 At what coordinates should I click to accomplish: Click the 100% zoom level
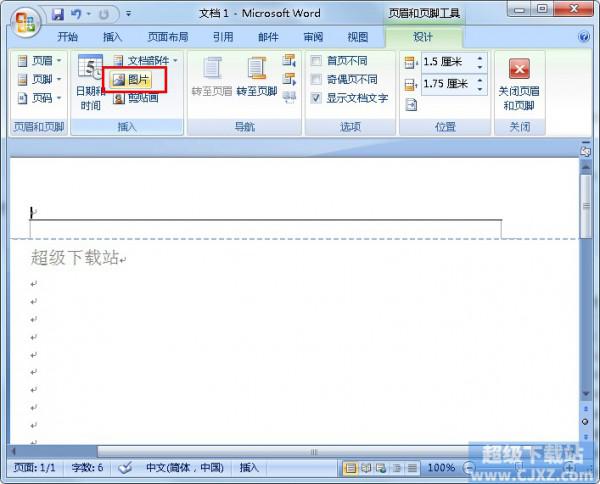click(x=441, y=468)
